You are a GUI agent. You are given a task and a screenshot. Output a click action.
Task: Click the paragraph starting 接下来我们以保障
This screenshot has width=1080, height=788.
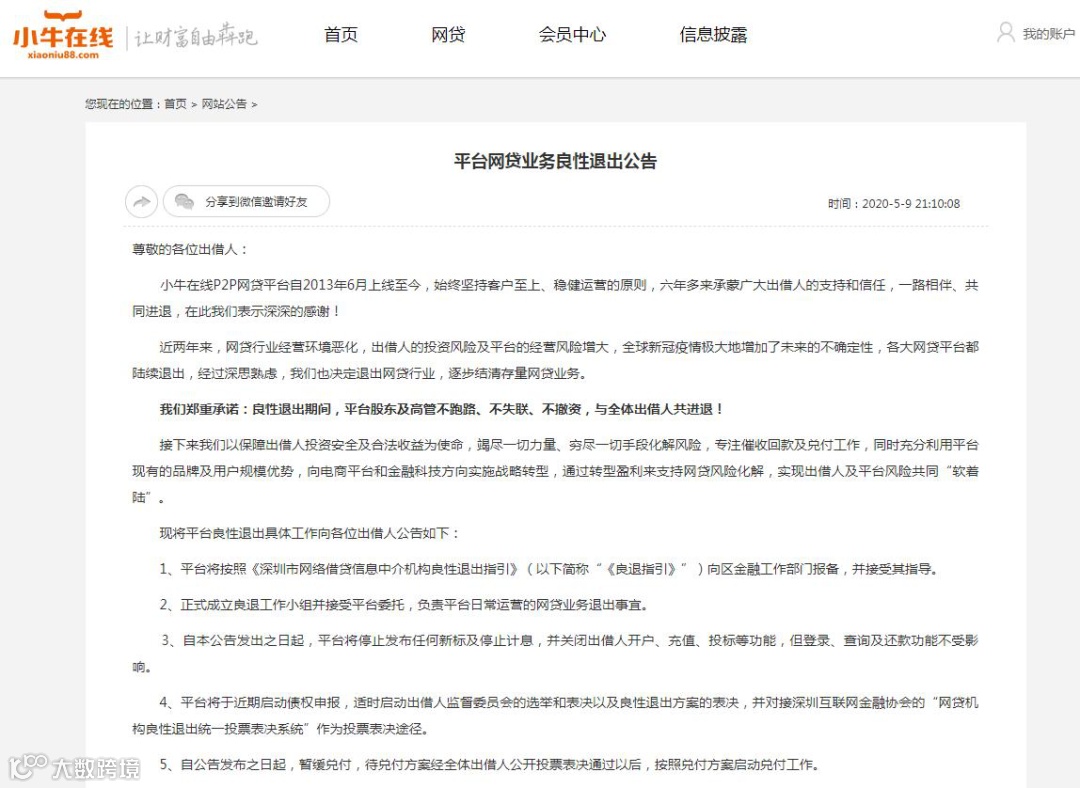point(555,471)
